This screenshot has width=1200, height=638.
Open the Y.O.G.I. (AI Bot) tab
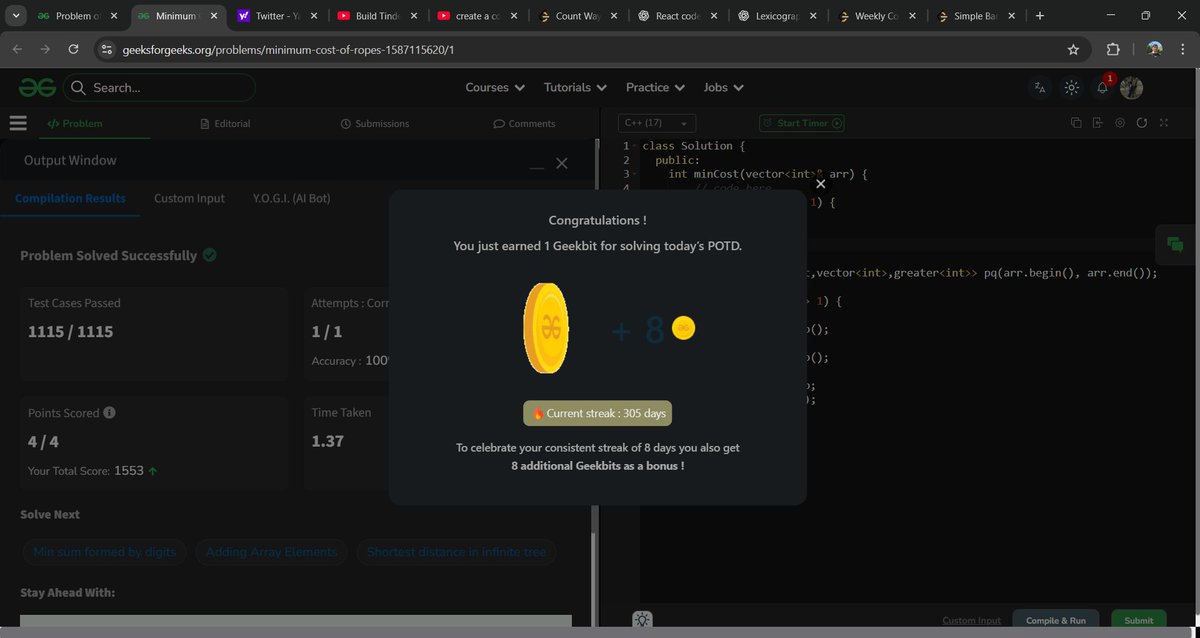point(291,198)
